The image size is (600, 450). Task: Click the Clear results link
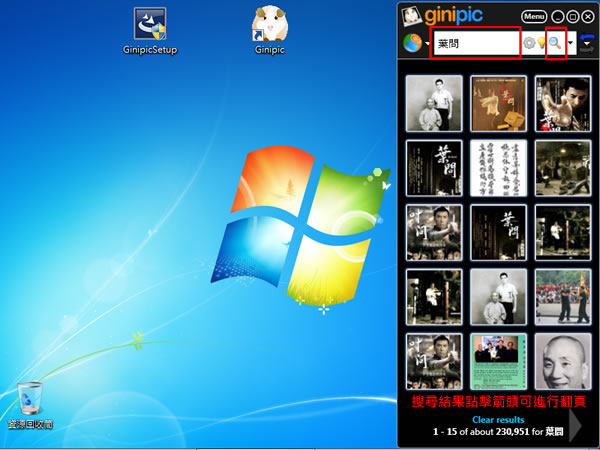coord(498,419)
